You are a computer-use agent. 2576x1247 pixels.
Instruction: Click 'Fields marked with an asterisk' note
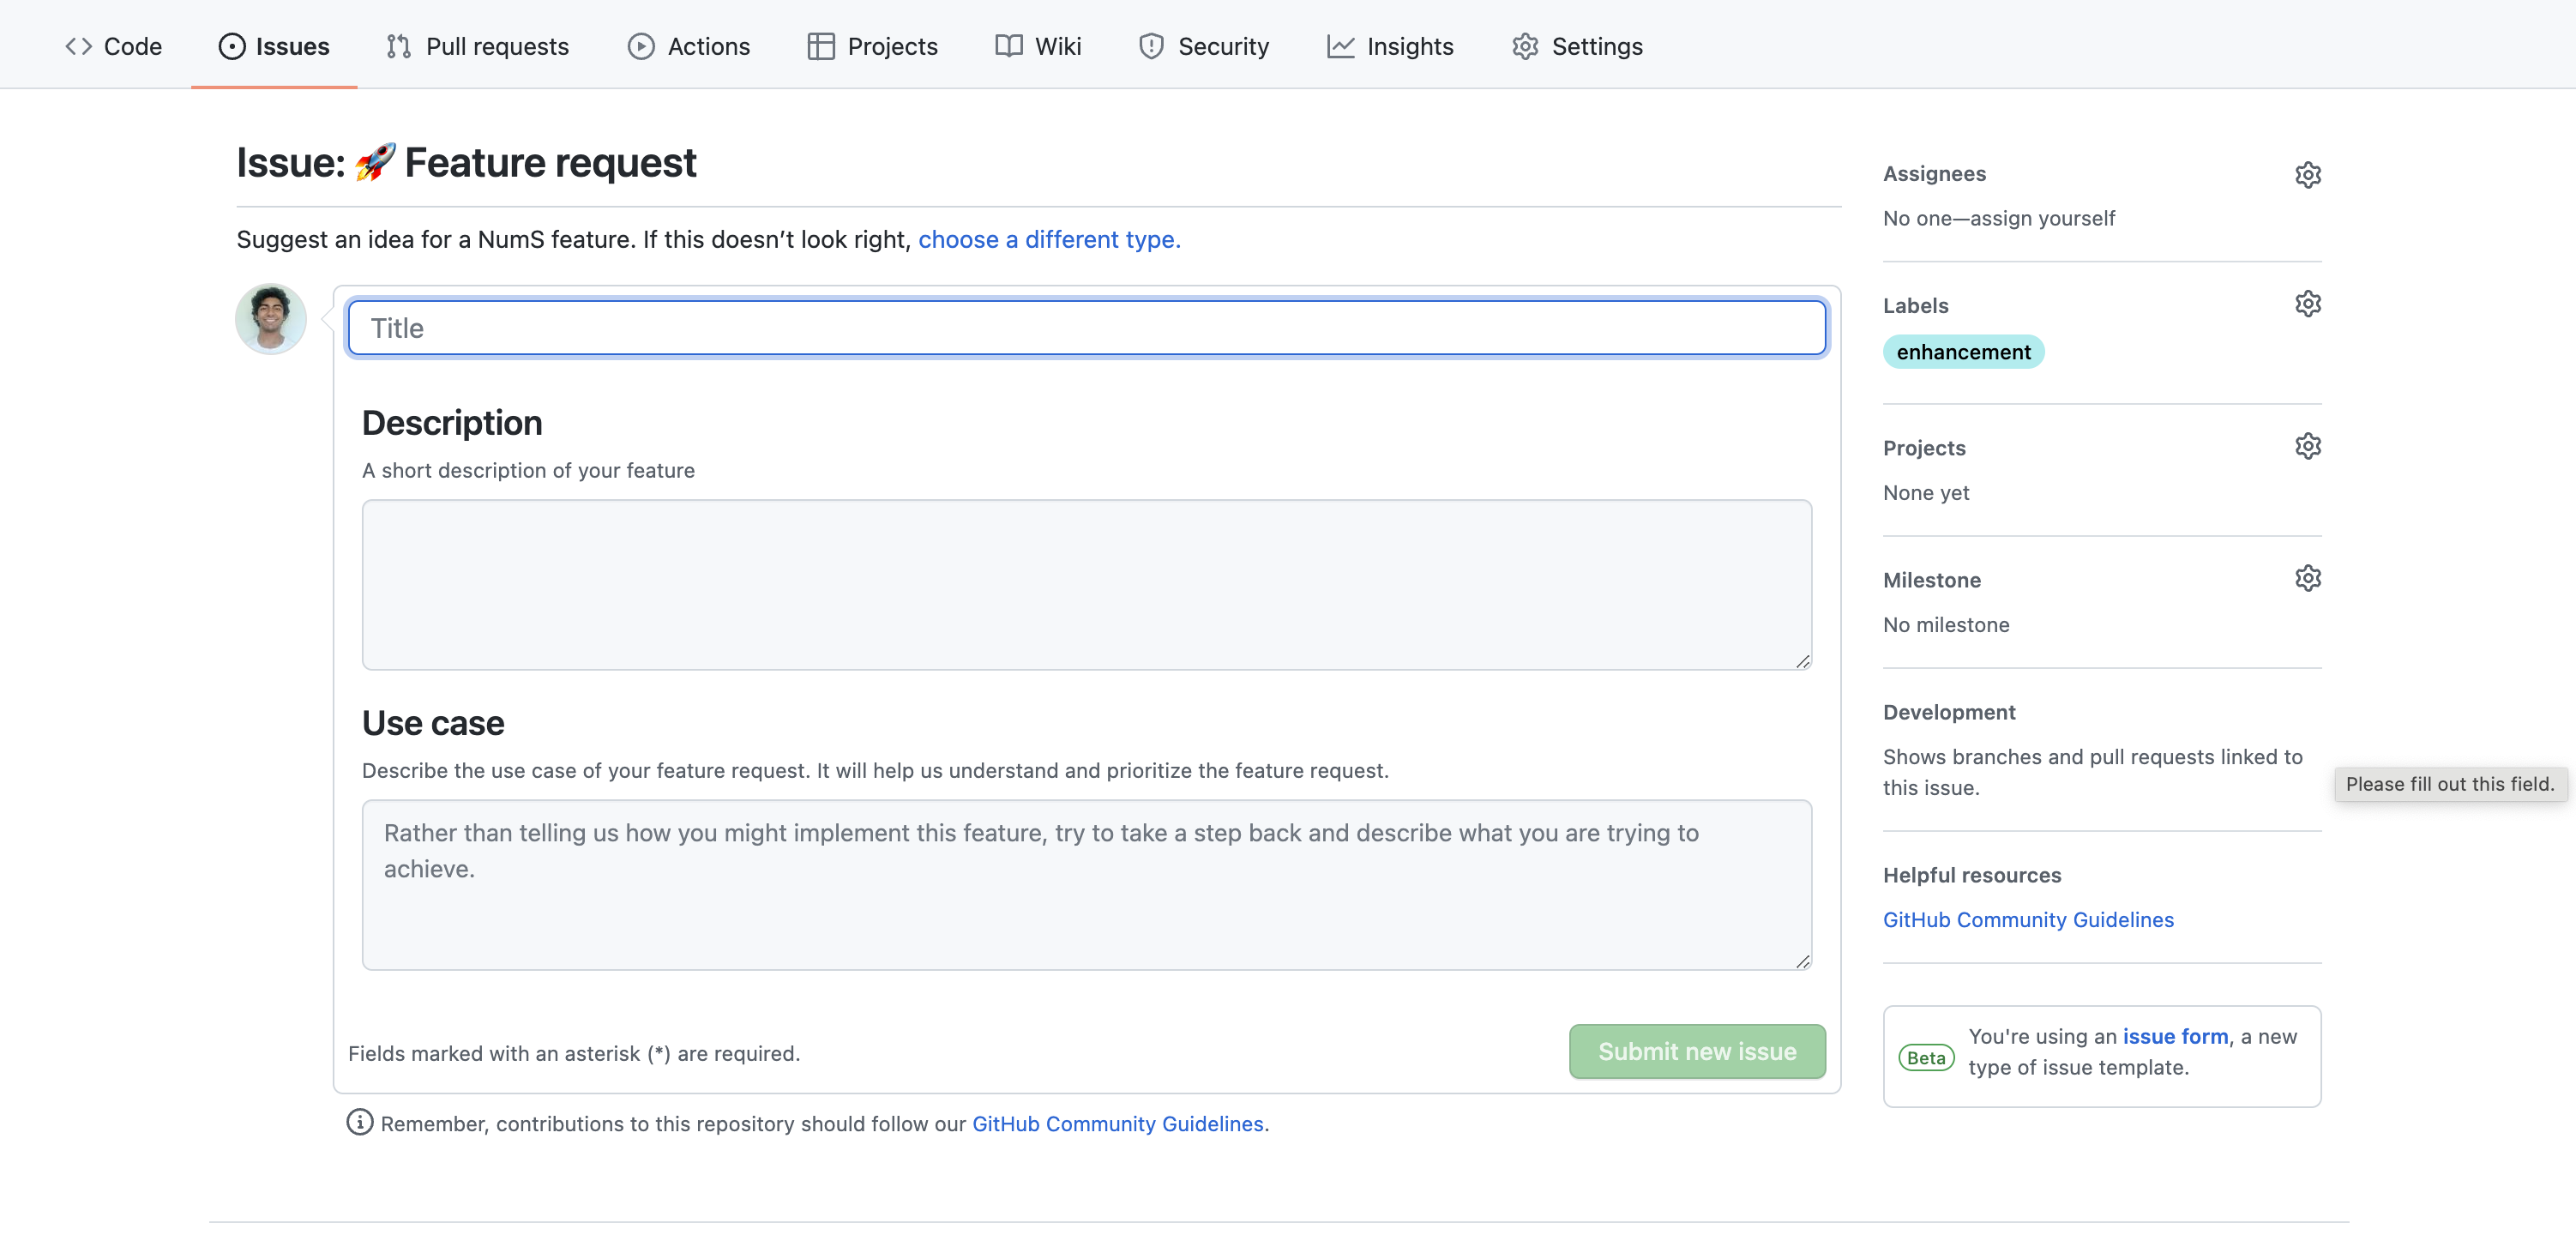(574, 1054)
